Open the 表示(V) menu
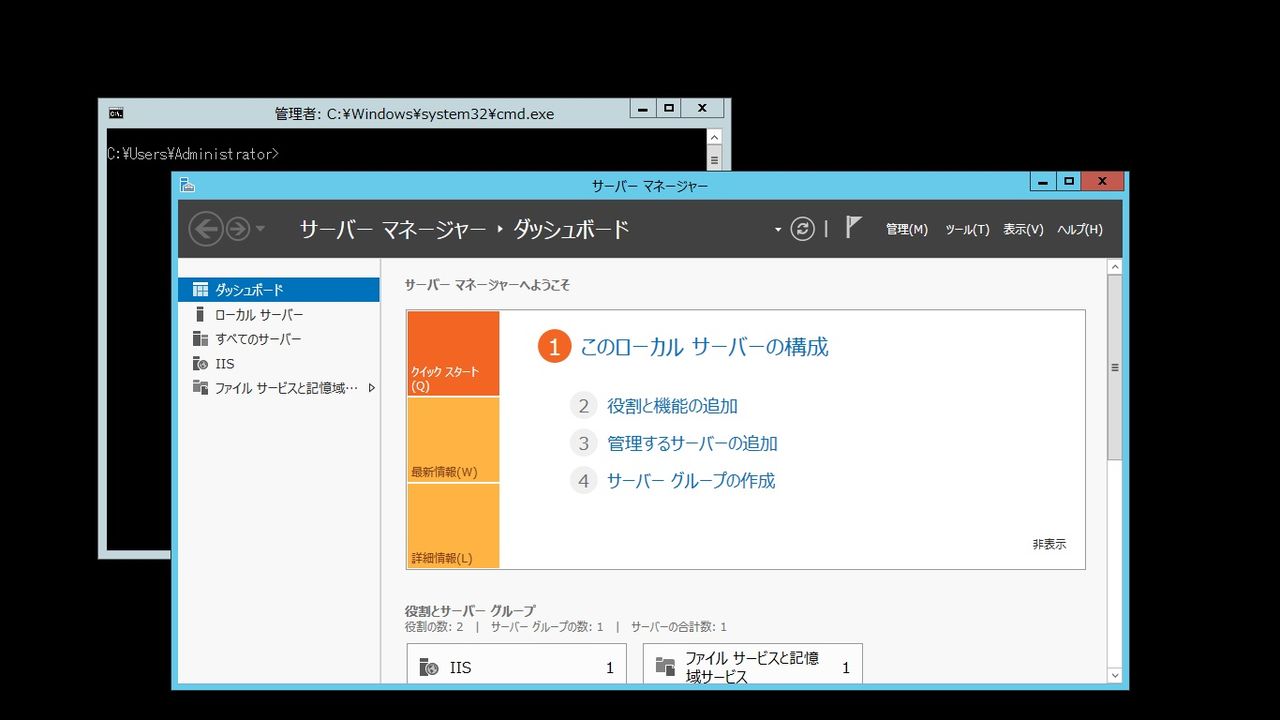Screen dimensions: 1280x720 [x=1023, y=229]
